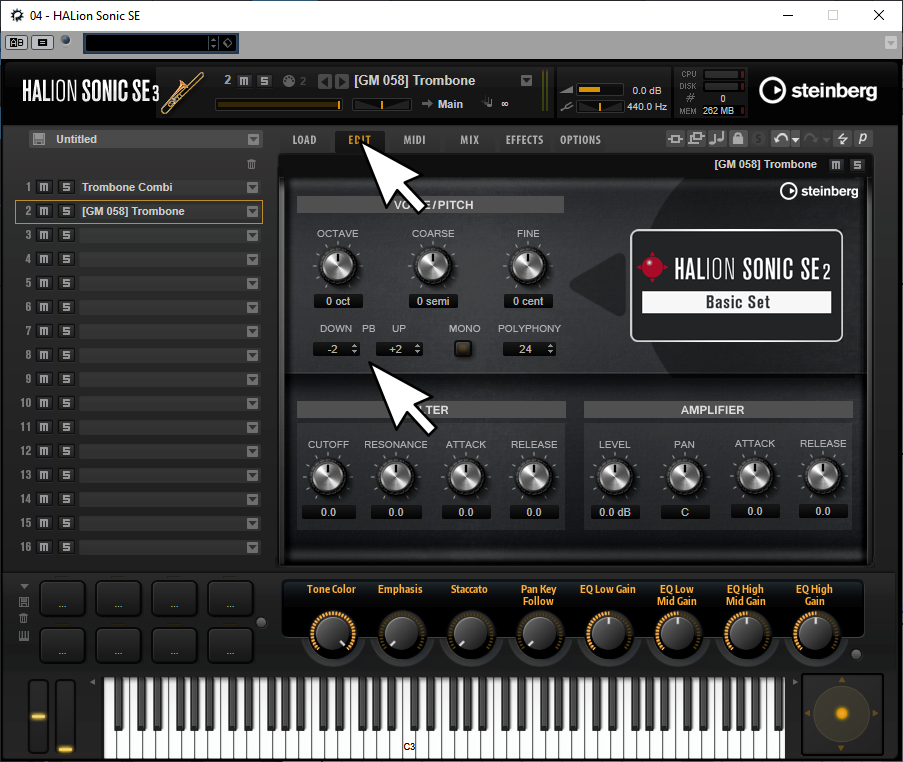Toggle the MONO button
Screen dimensions: 903x762
(x=463, y=348)
